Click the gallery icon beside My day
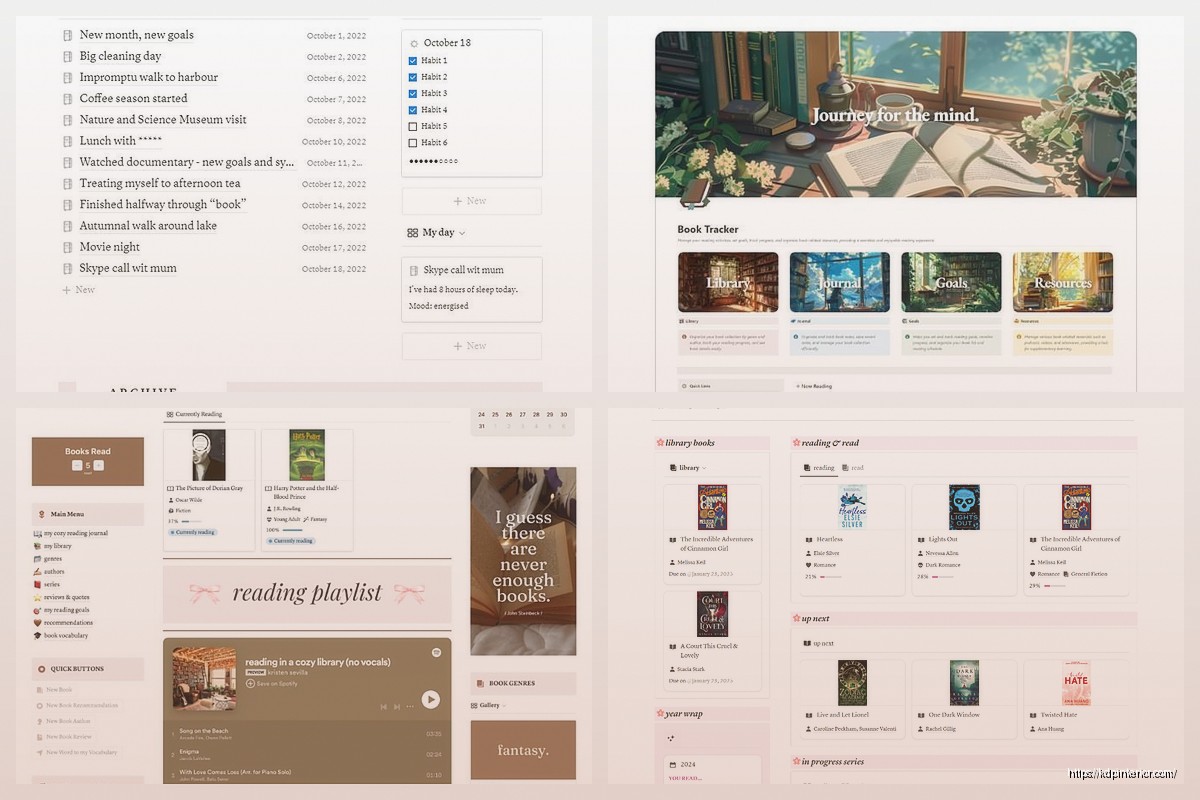 412,233
